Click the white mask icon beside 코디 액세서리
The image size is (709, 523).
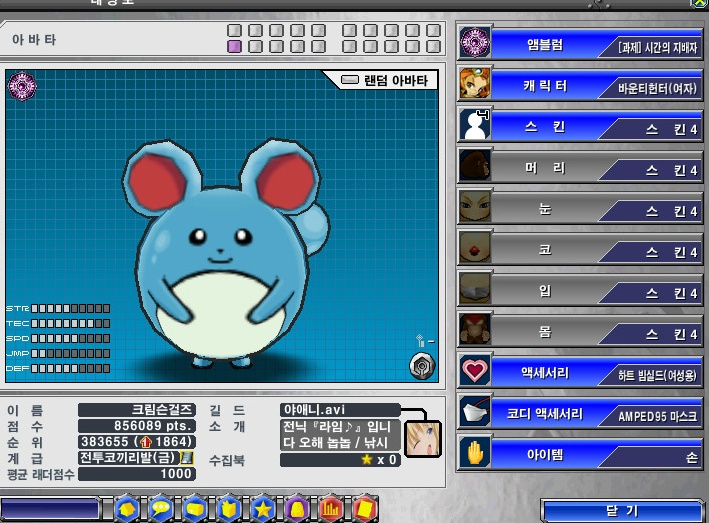pos(475,412)
